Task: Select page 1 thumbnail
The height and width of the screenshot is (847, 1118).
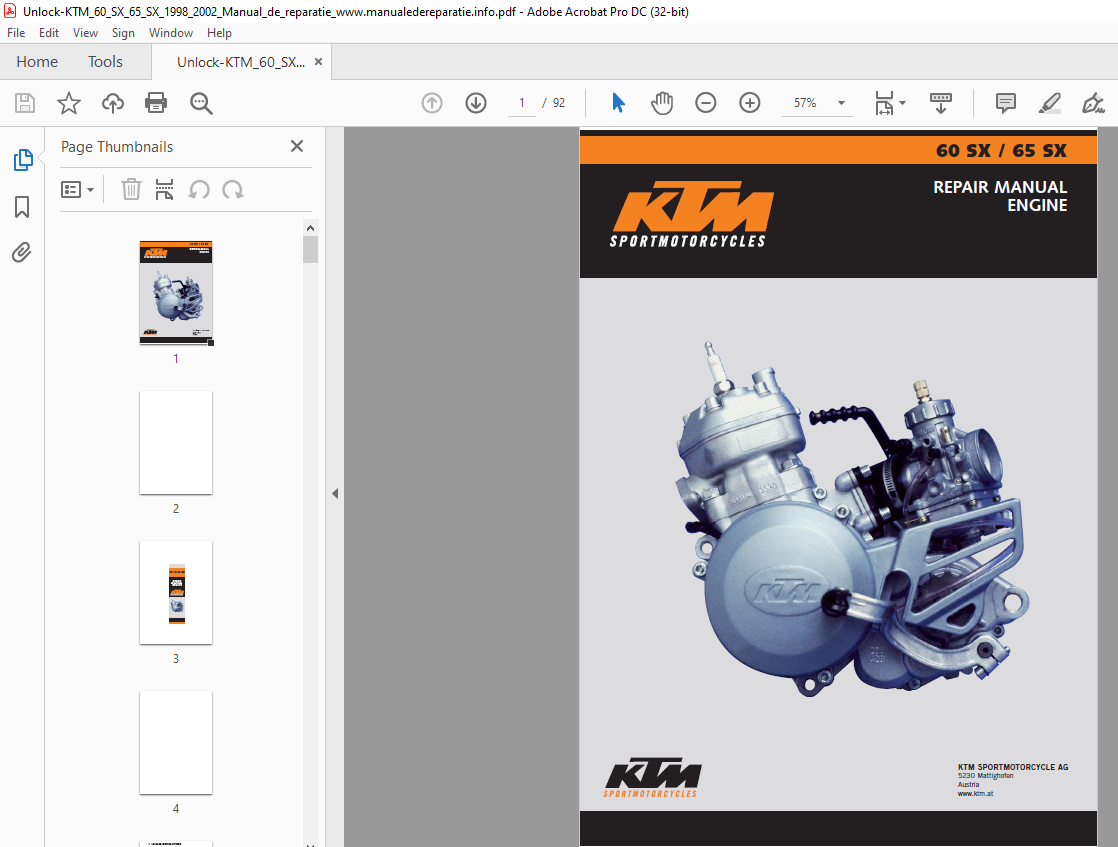Action: pyautogui.click(x=176, y=292)
